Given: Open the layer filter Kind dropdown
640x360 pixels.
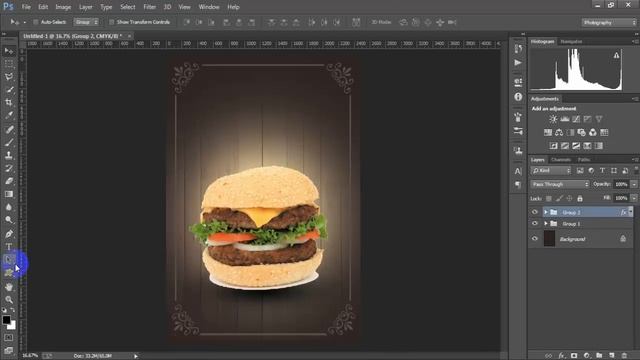Looking at the screenshot, I should coord(551,171).
